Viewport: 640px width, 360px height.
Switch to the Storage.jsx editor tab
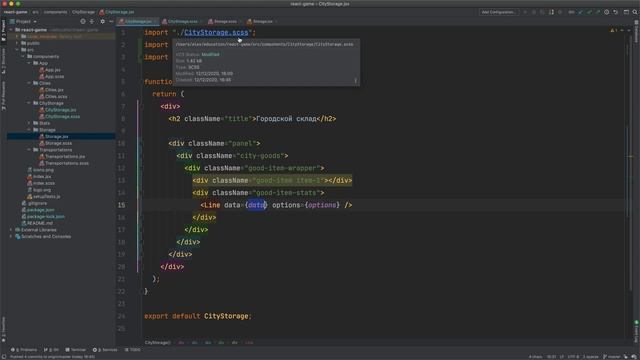click(262, 21)
